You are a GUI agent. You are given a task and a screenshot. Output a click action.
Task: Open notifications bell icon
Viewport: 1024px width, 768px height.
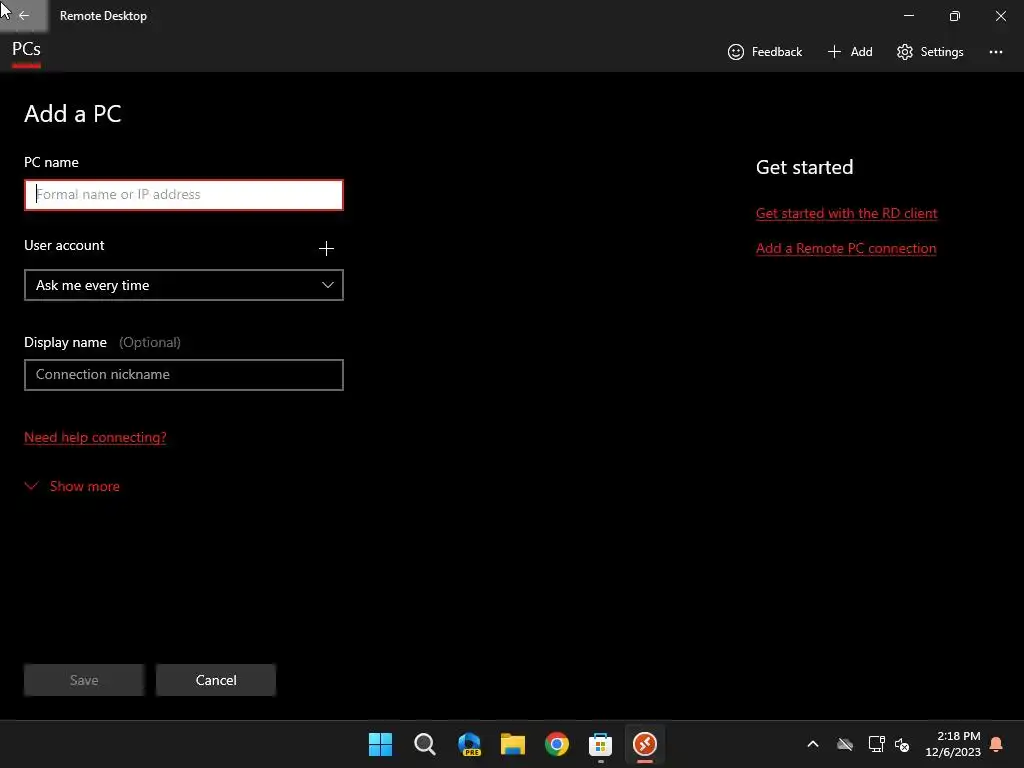click(996, 744)
